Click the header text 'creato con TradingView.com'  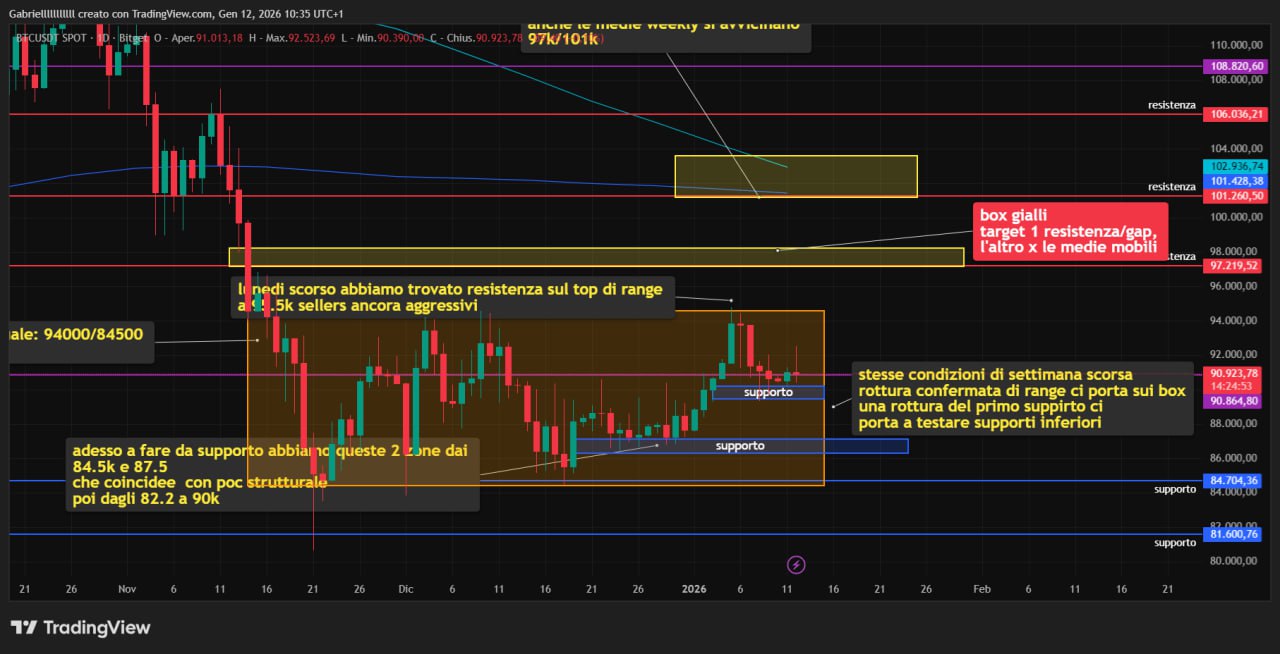(x=146, y=14)
